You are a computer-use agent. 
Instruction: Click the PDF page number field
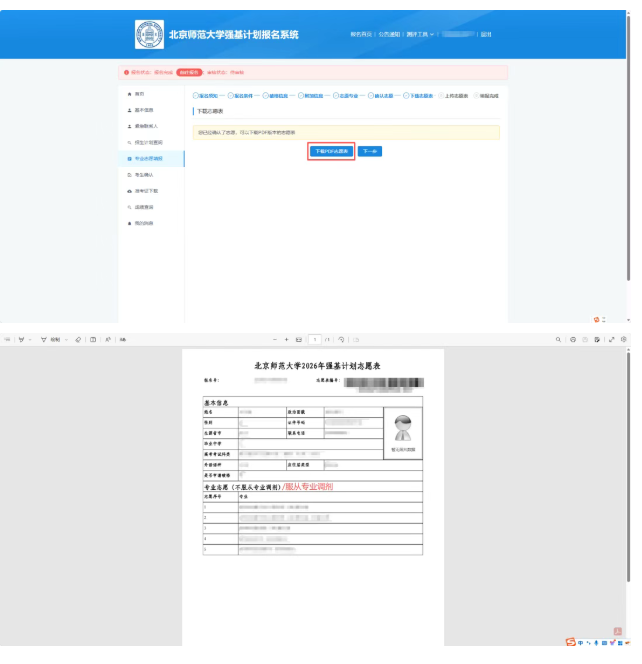click(313, 340)
